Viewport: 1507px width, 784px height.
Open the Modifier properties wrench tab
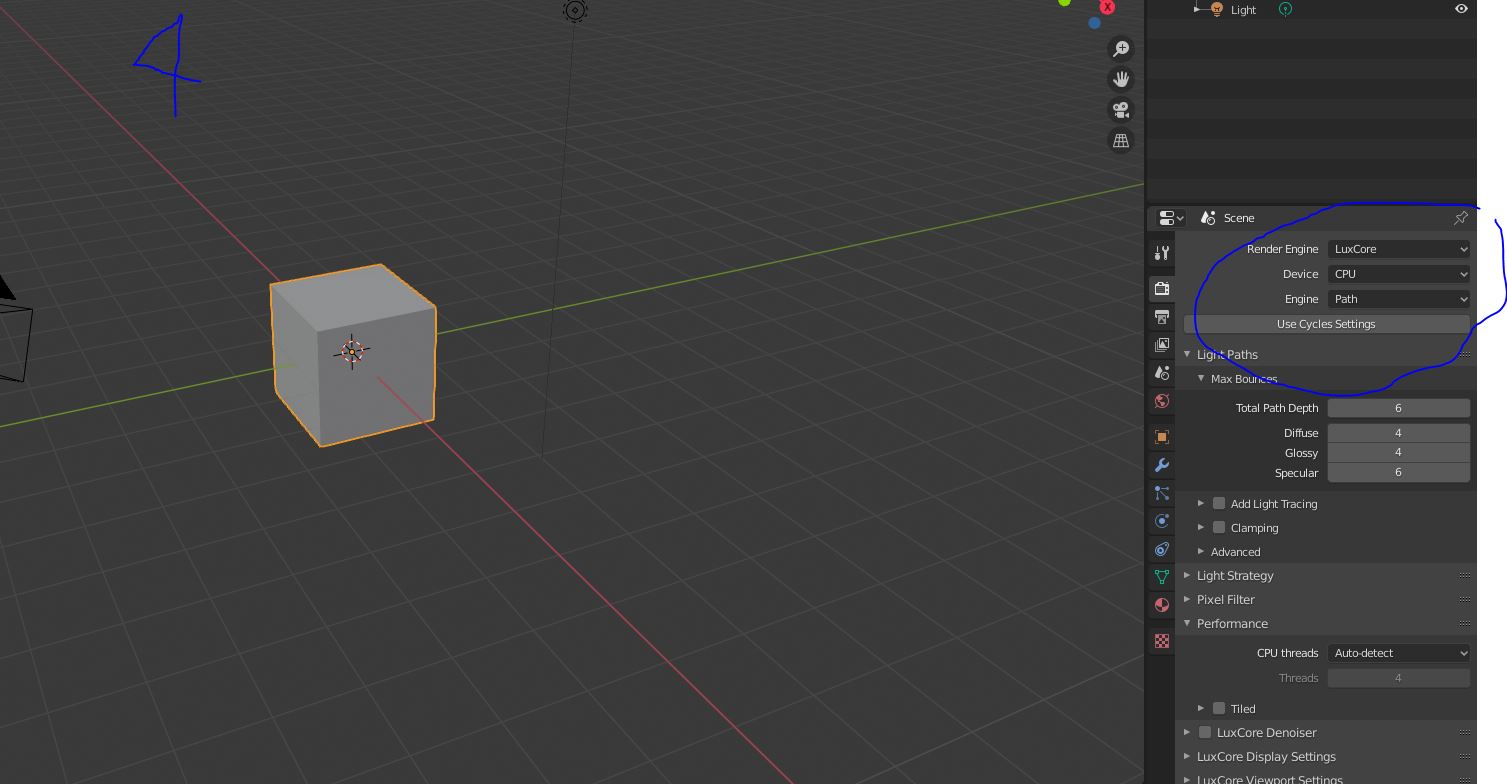point(1162,465)
